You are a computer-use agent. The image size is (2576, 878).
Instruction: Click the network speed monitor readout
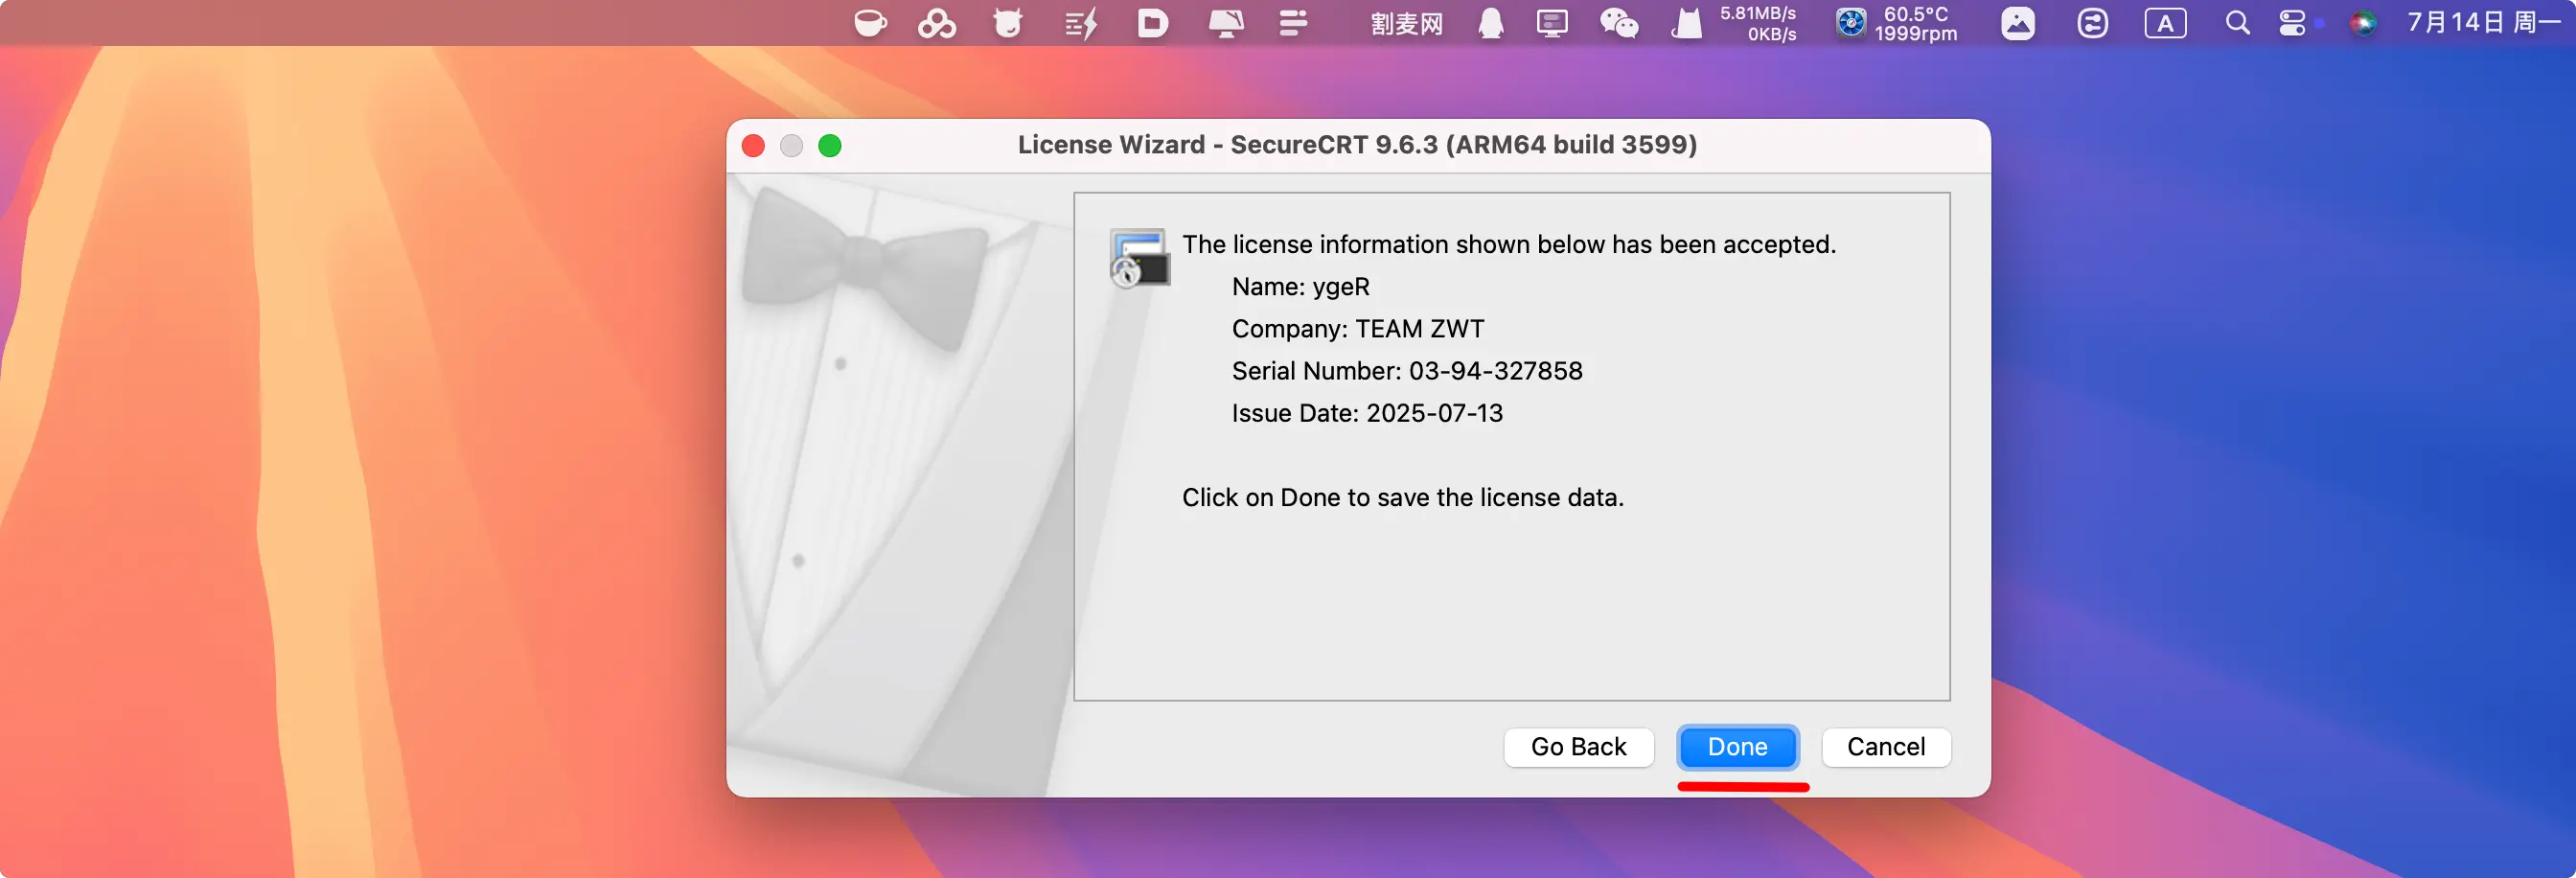1757,23
